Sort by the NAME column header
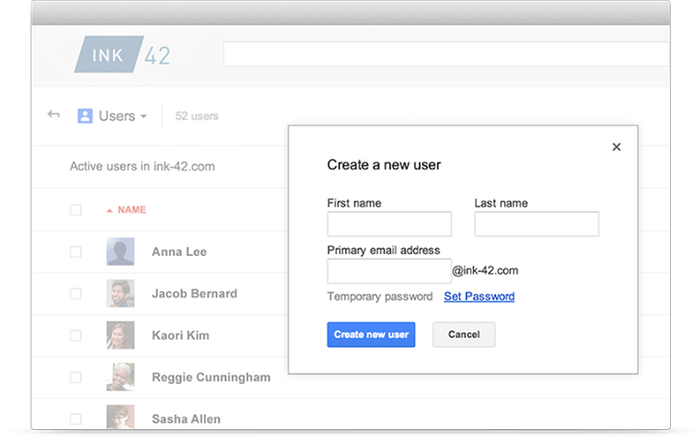 [x=131, y=211]
